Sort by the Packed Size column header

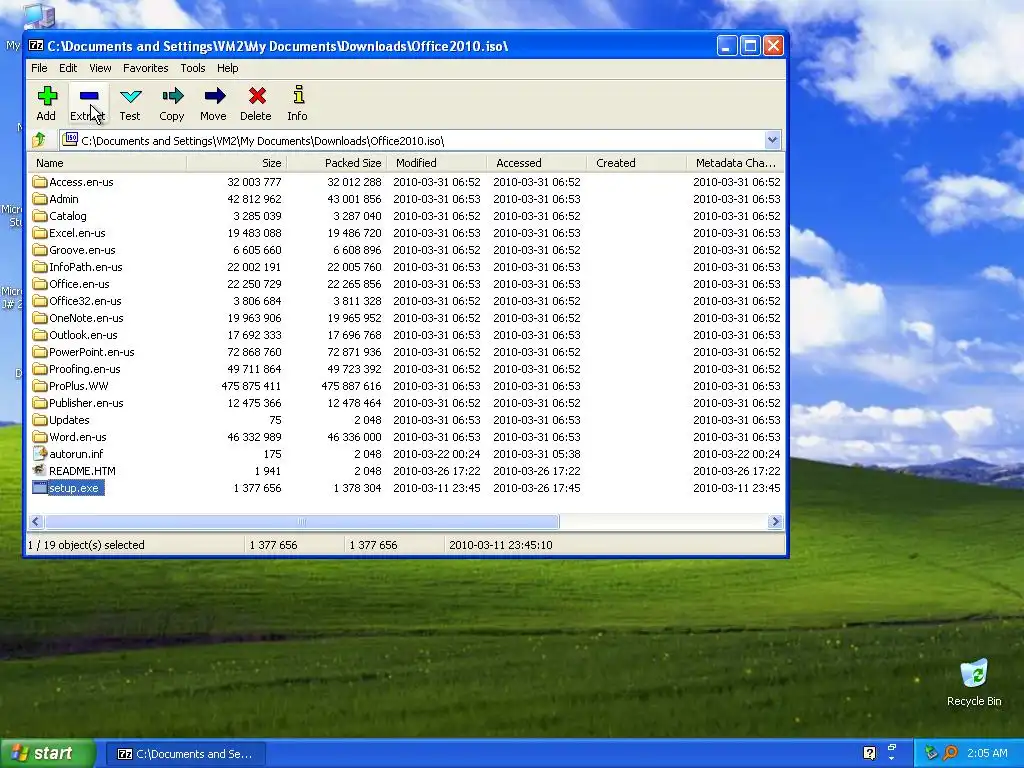[336, 163]
